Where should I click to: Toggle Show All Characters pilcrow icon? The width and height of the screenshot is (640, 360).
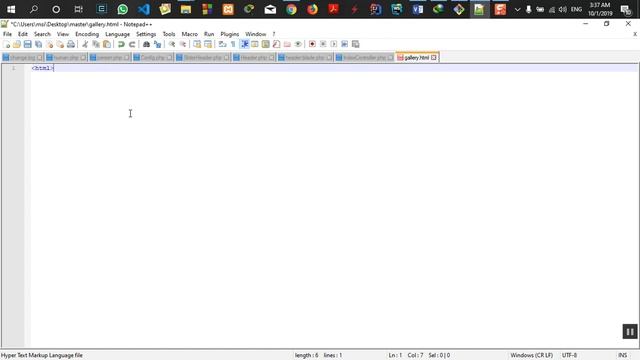click(x=233, y=44)
